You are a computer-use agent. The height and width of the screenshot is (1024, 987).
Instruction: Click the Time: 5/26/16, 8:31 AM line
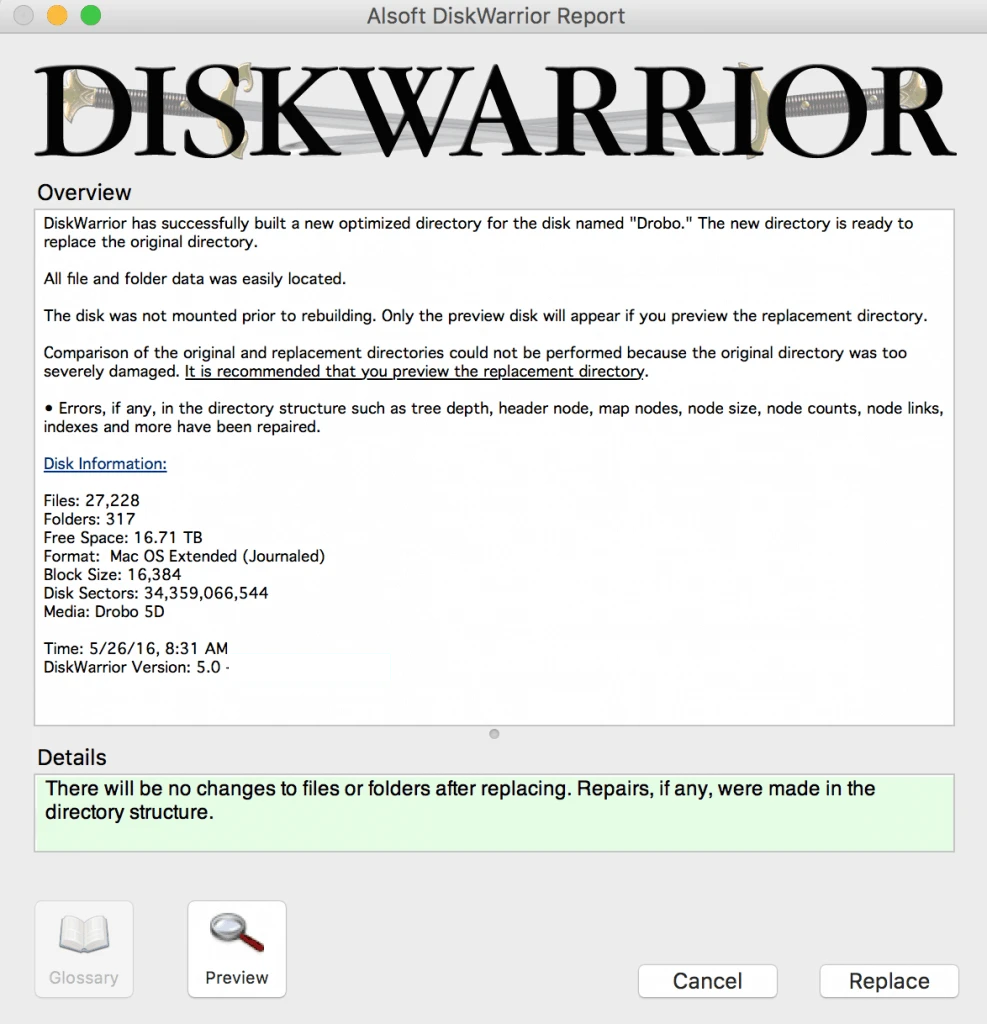[x=136, y=648]
